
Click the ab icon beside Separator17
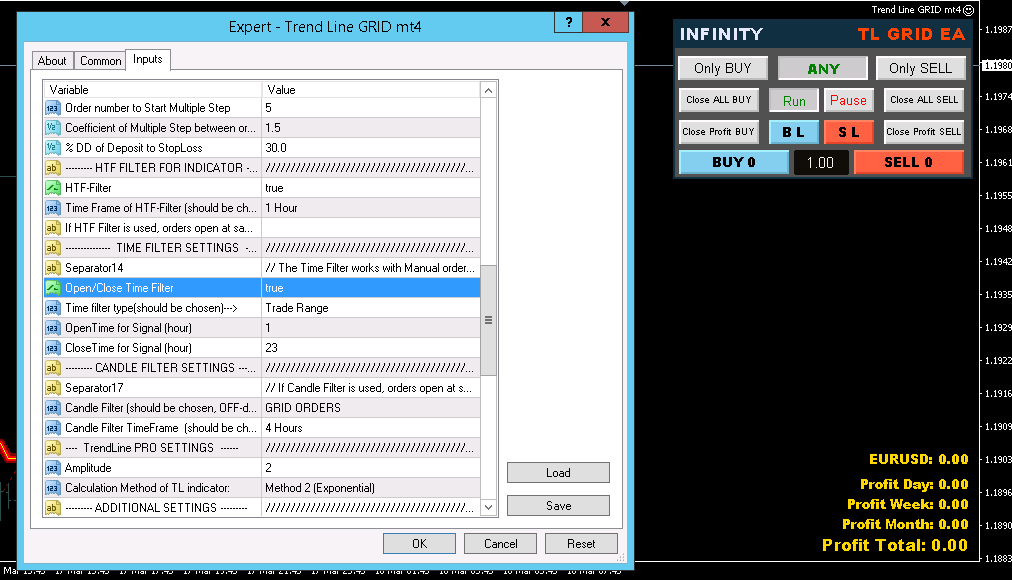(x=53, y=388)
